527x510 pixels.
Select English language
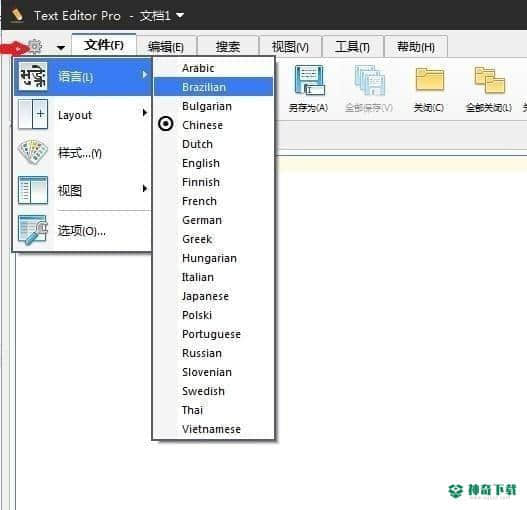pyautogui.click(x=213, y=163)
